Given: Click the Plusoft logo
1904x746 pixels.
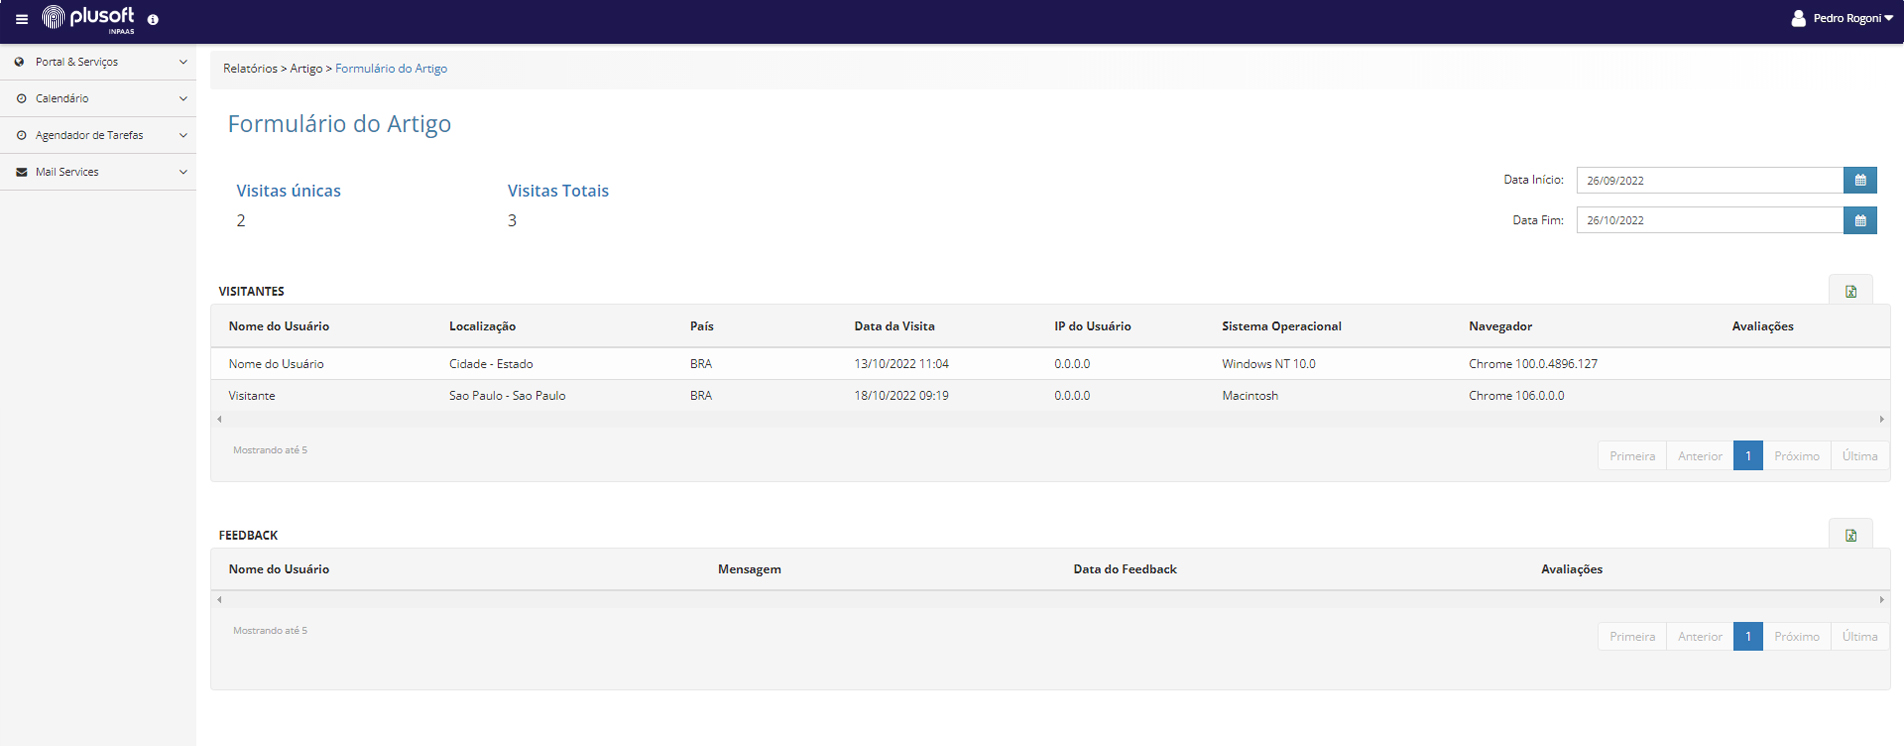Looking at the screenshot, I should click(x=88, y=18).
